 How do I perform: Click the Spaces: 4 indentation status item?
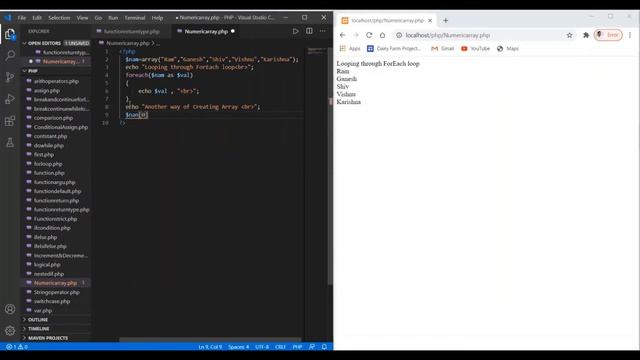[239, 347]
